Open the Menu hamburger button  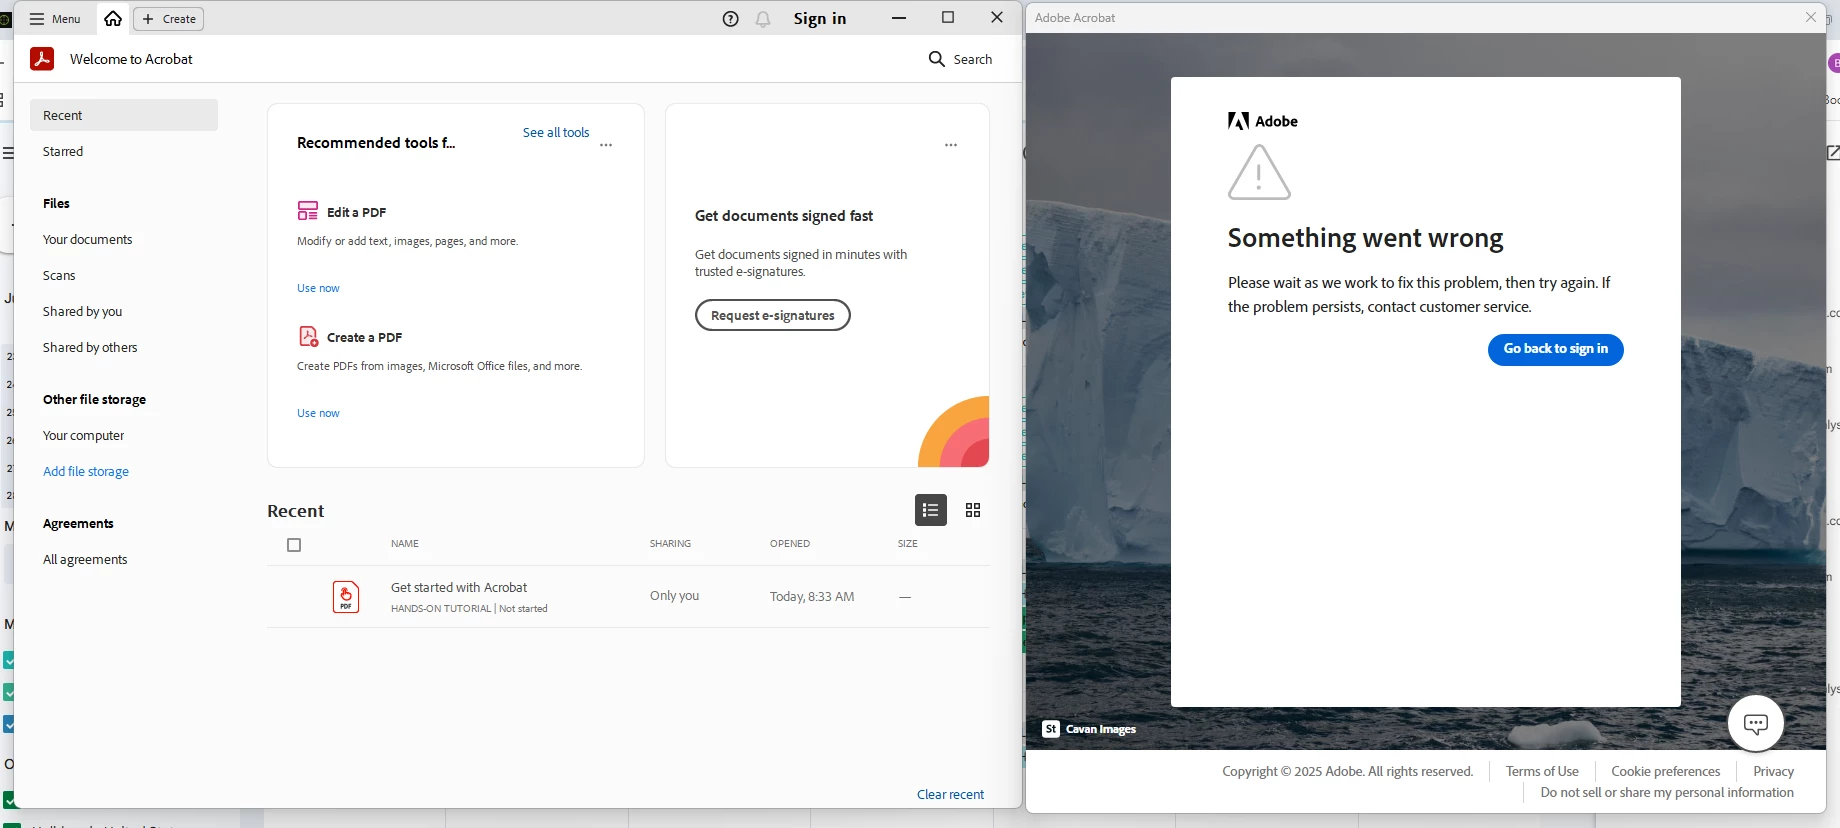(55, 19)
